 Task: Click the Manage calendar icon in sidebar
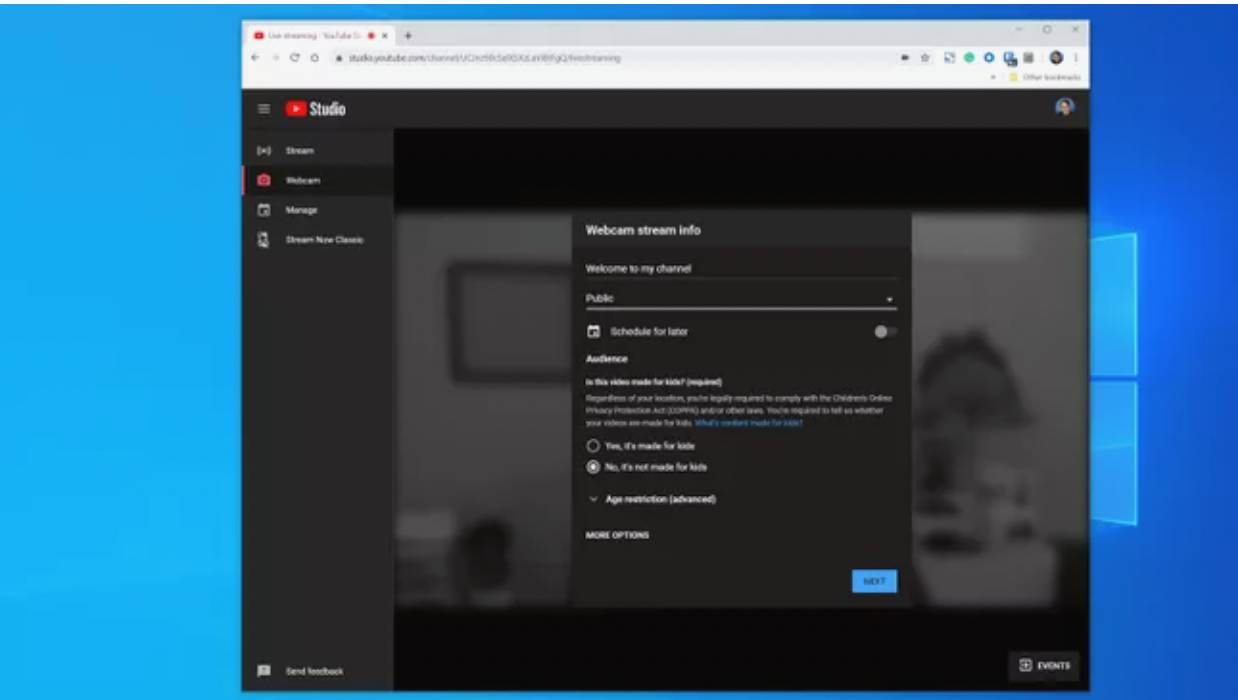pyautogui.click(x=264, y=210)
